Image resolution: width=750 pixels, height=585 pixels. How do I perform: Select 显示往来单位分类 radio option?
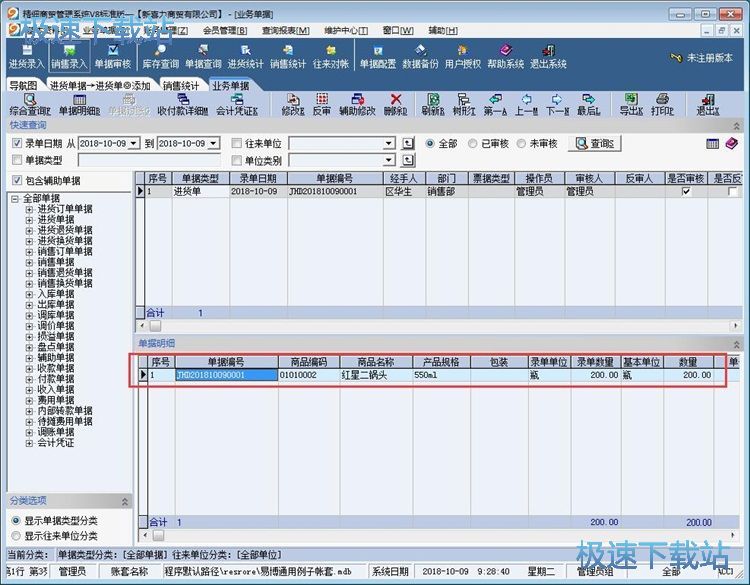(x=16, y=535)
